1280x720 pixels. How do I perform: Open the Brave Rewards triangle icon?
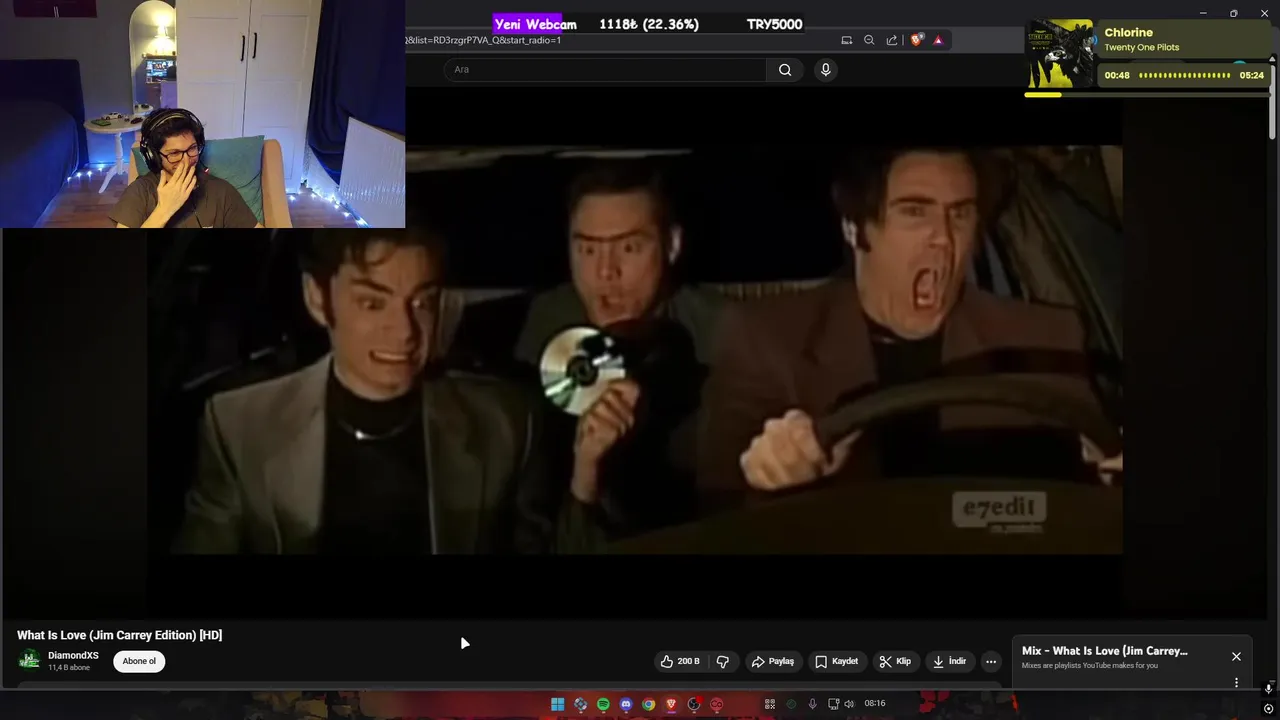coord(938,40)
